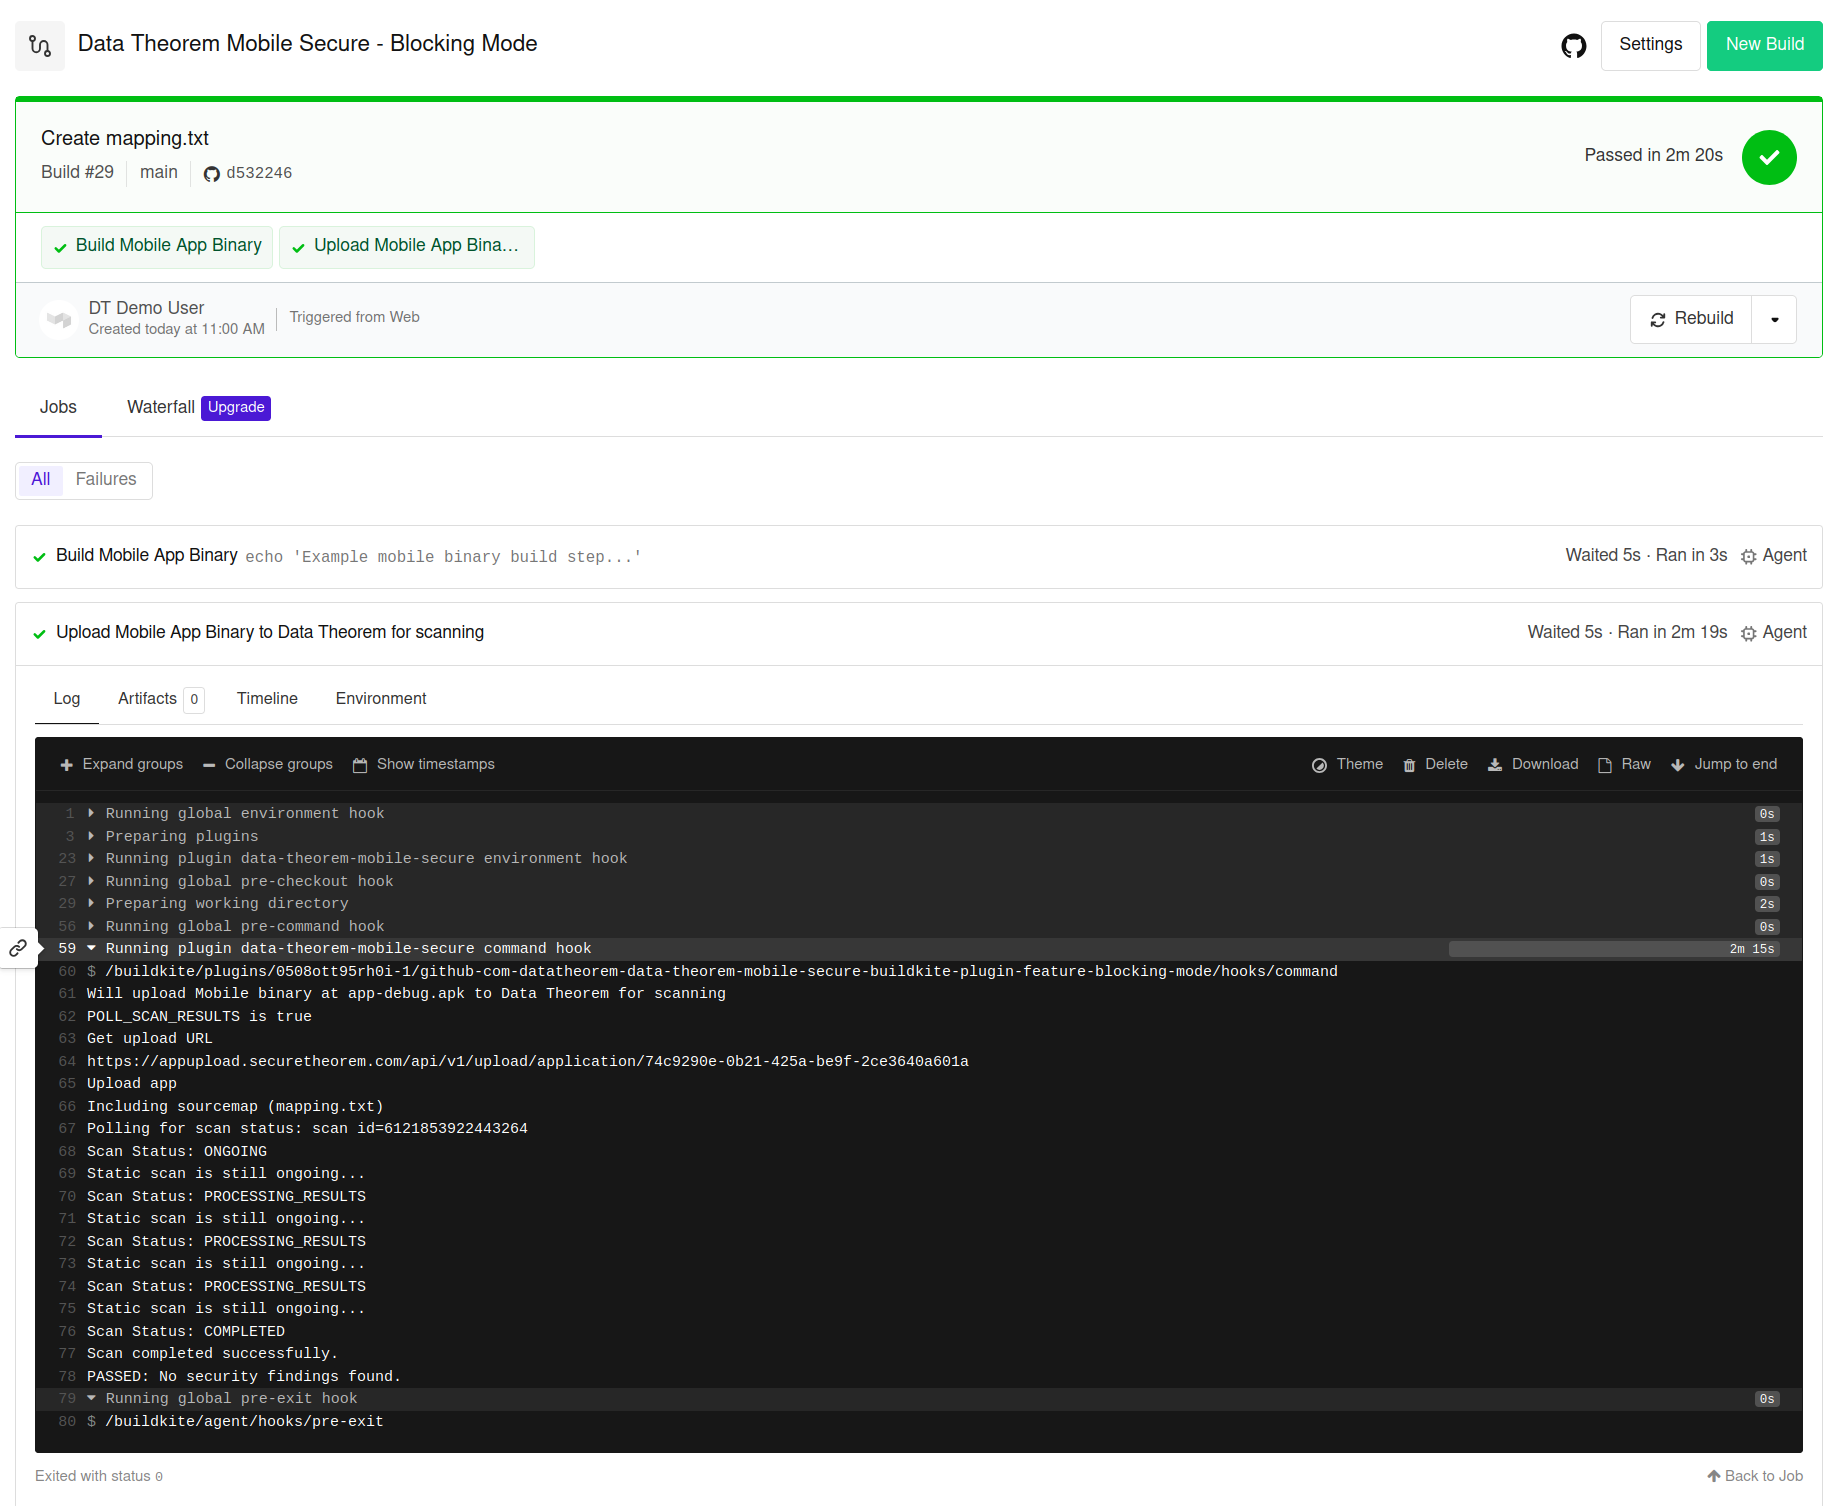Expand plugin environment hook group on line 23
The height and width of the screenshot is (1506, 1838).
91,858
